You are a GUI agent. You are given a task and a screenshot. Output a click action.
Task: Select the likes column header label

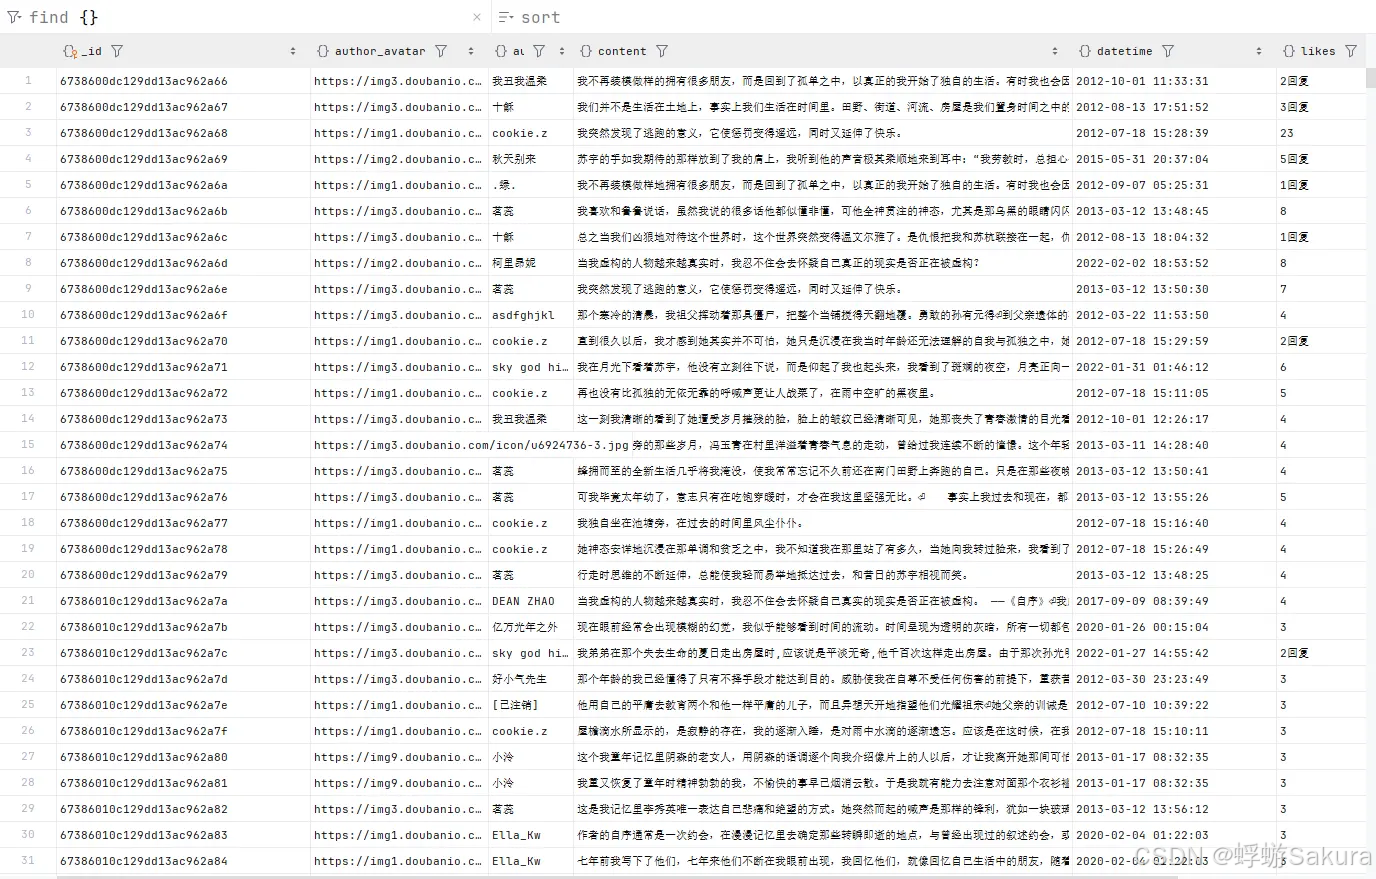click(1318, 51)
